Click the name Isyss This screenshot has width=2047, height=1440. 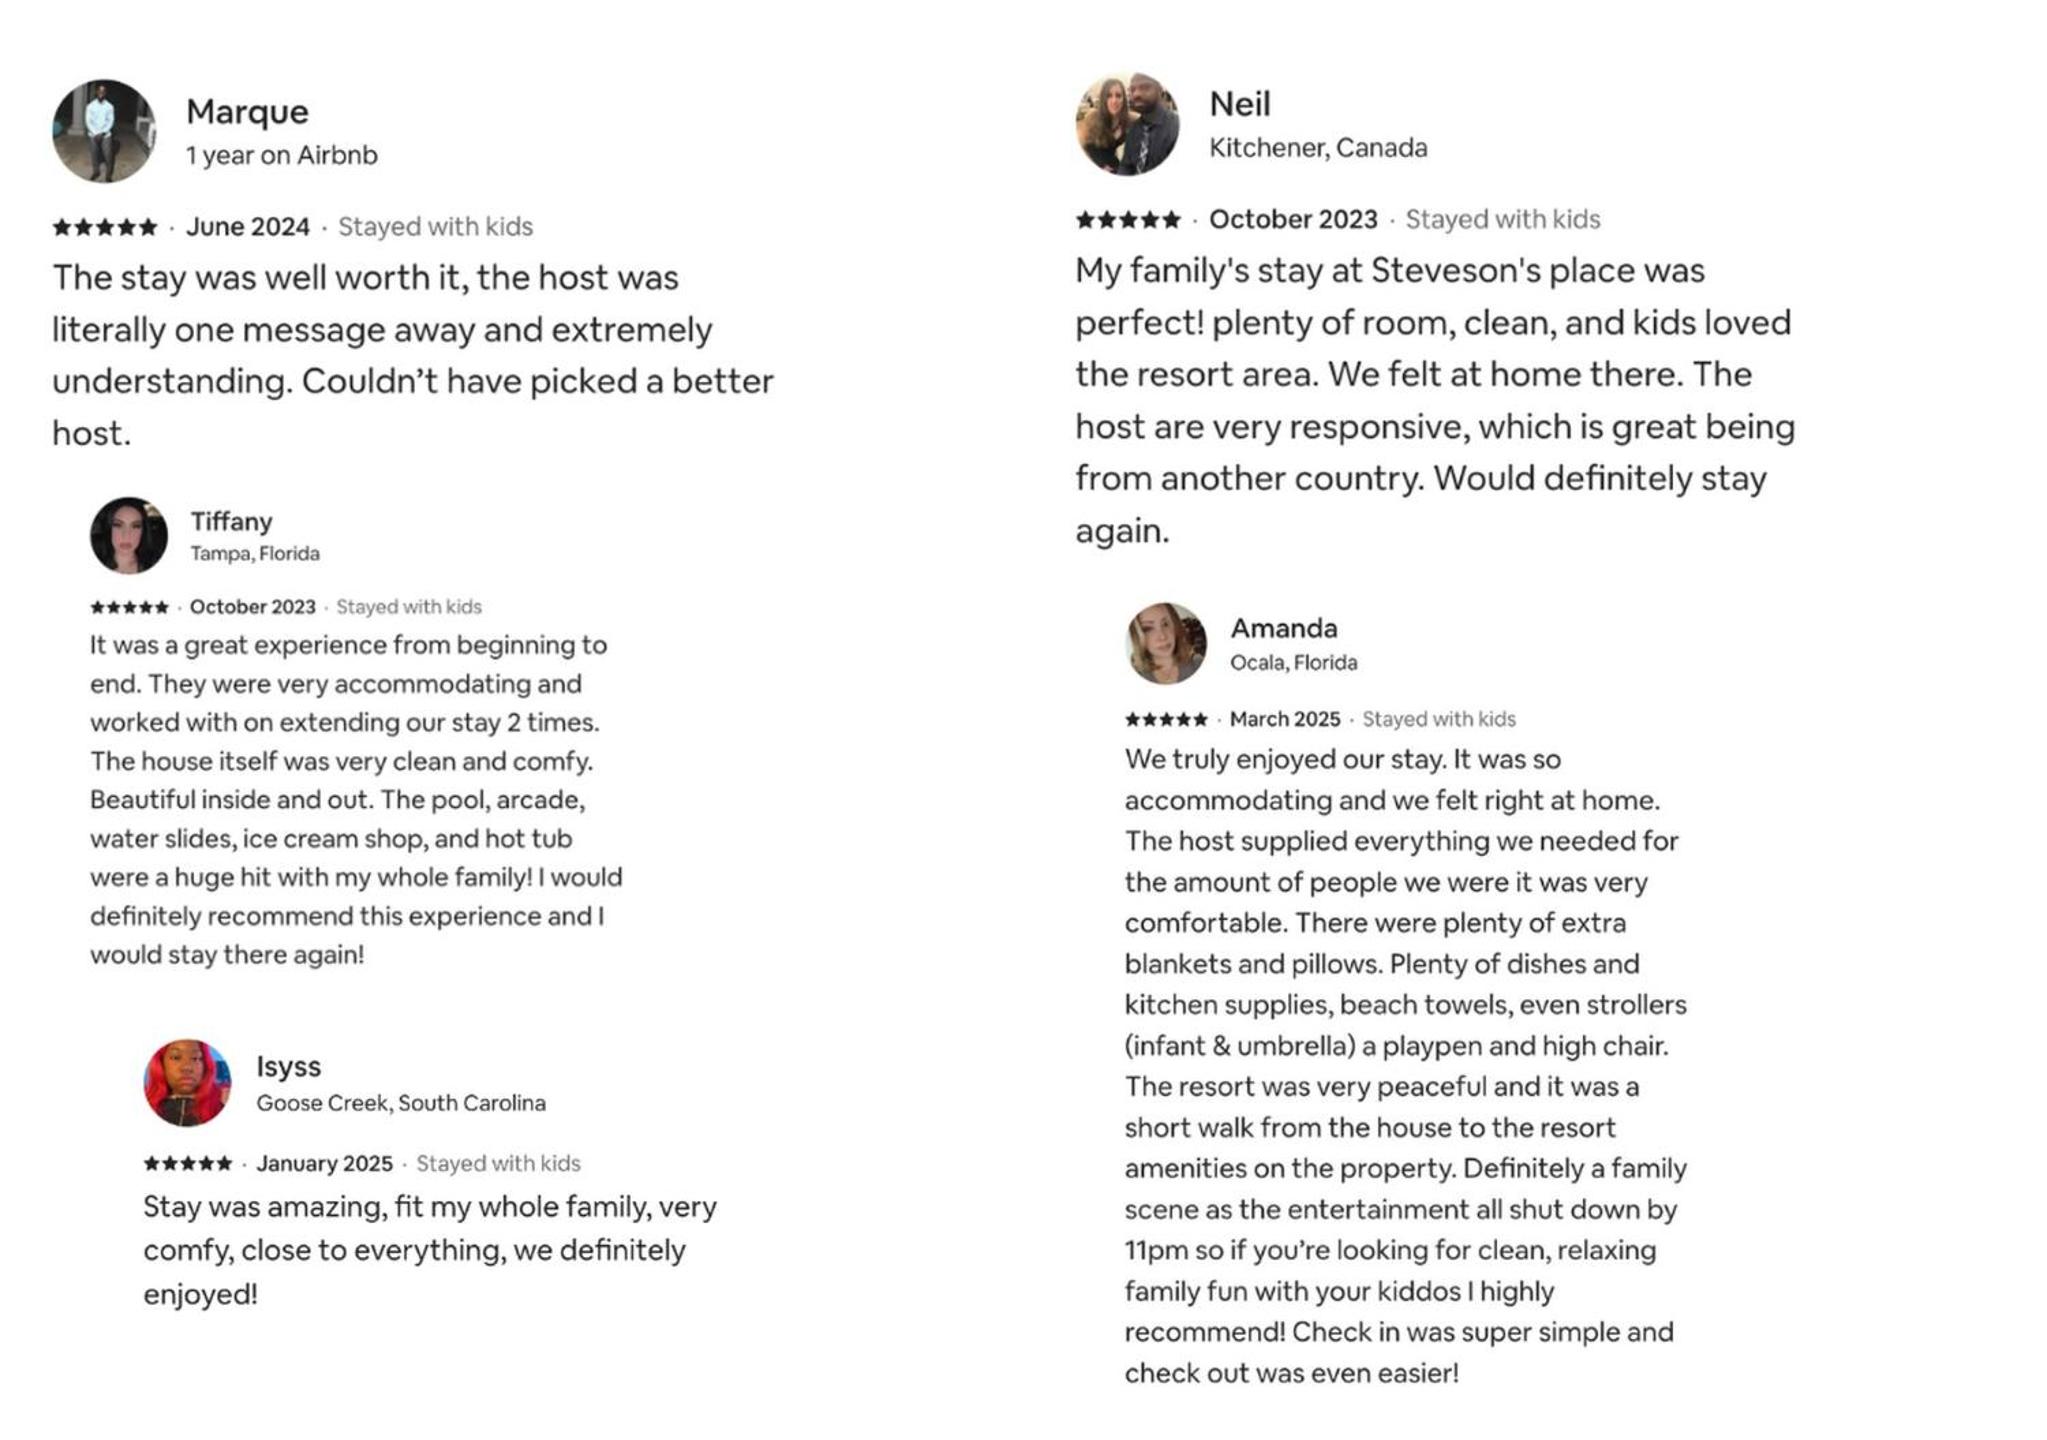coord(288,1066)
